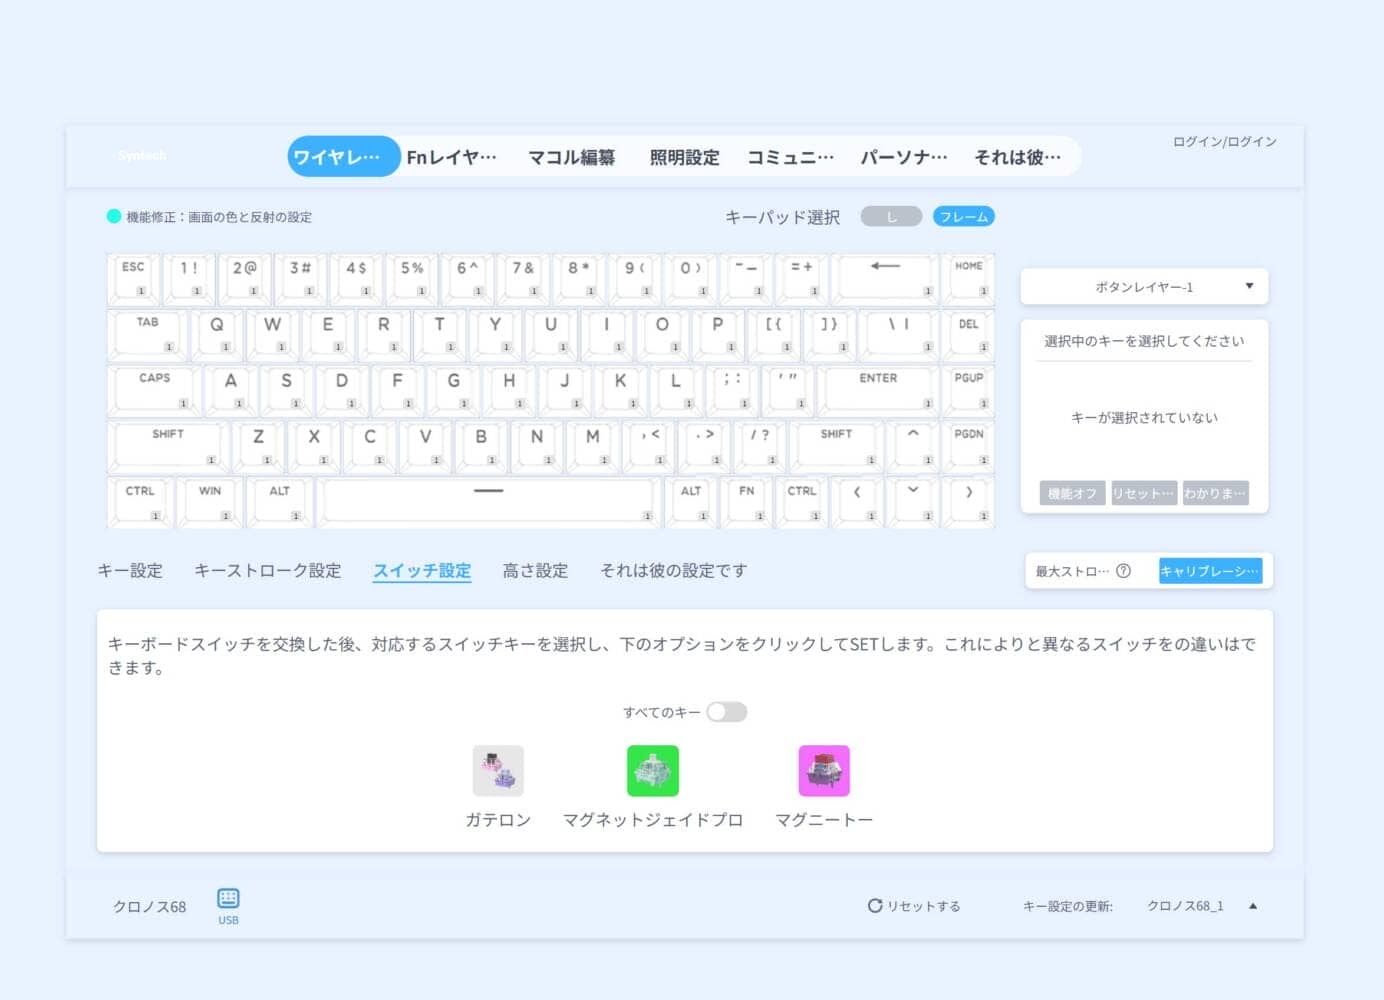The image size is (1384, 1000).
Task: Select the right CTRL key
Action: coord(802,501)
